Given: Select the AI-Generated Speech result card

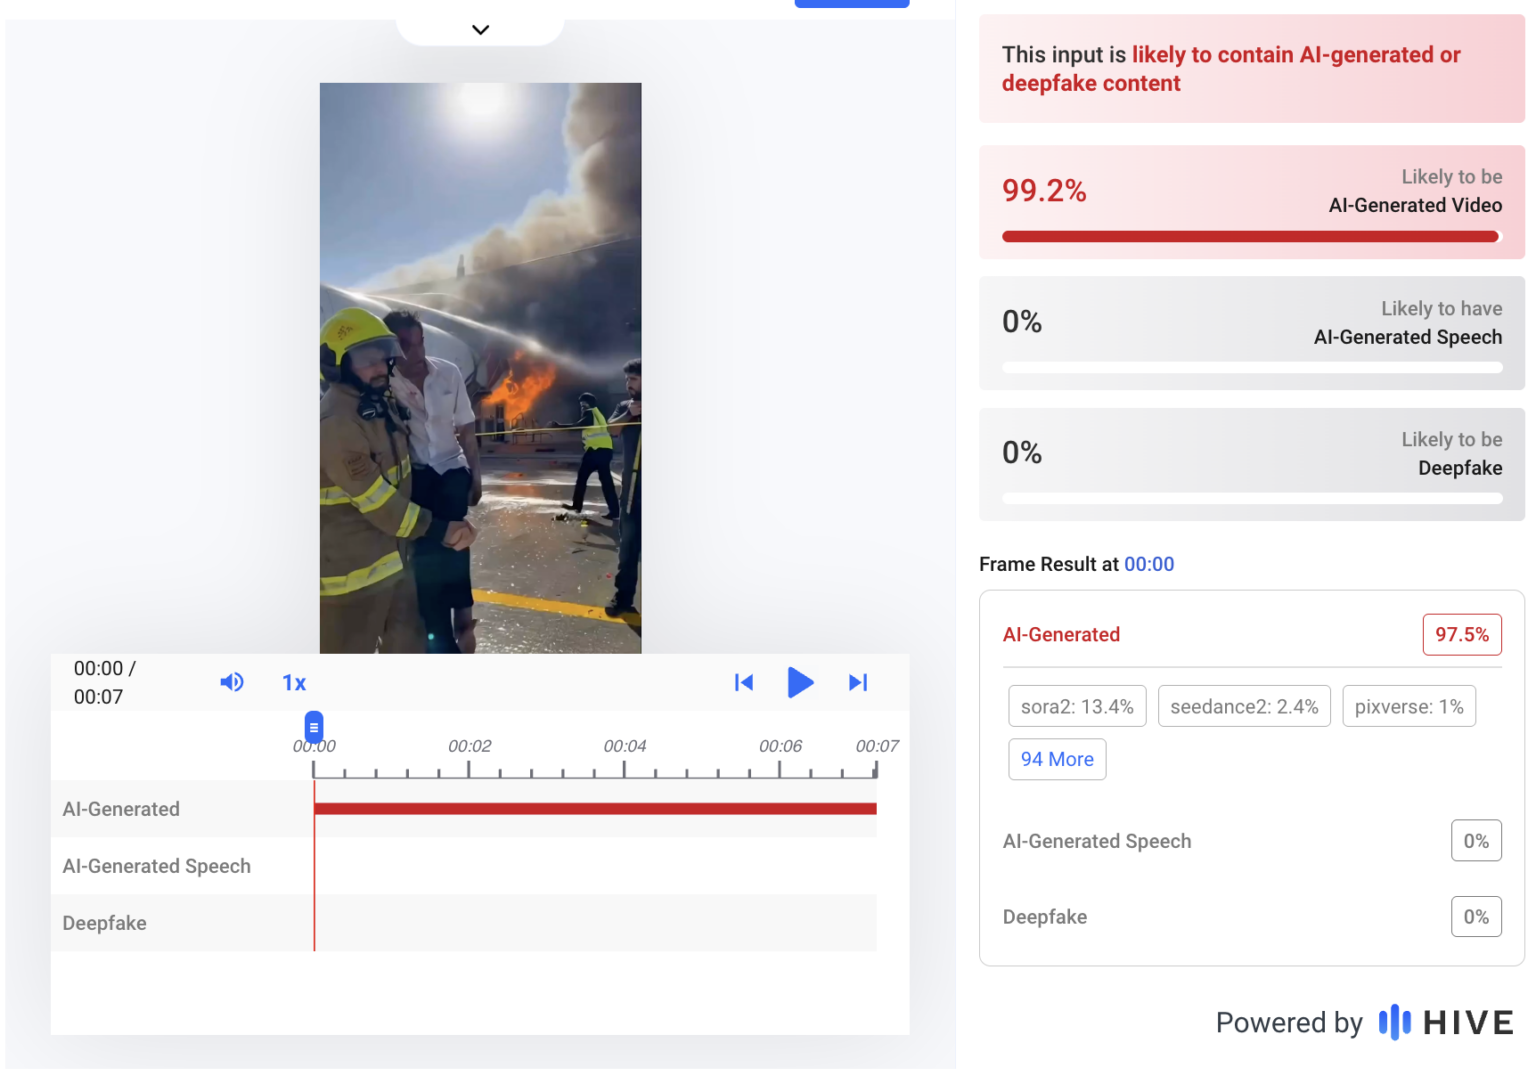Looking at the screenshot, I should pyautogui.click(x=1251, y=333).
